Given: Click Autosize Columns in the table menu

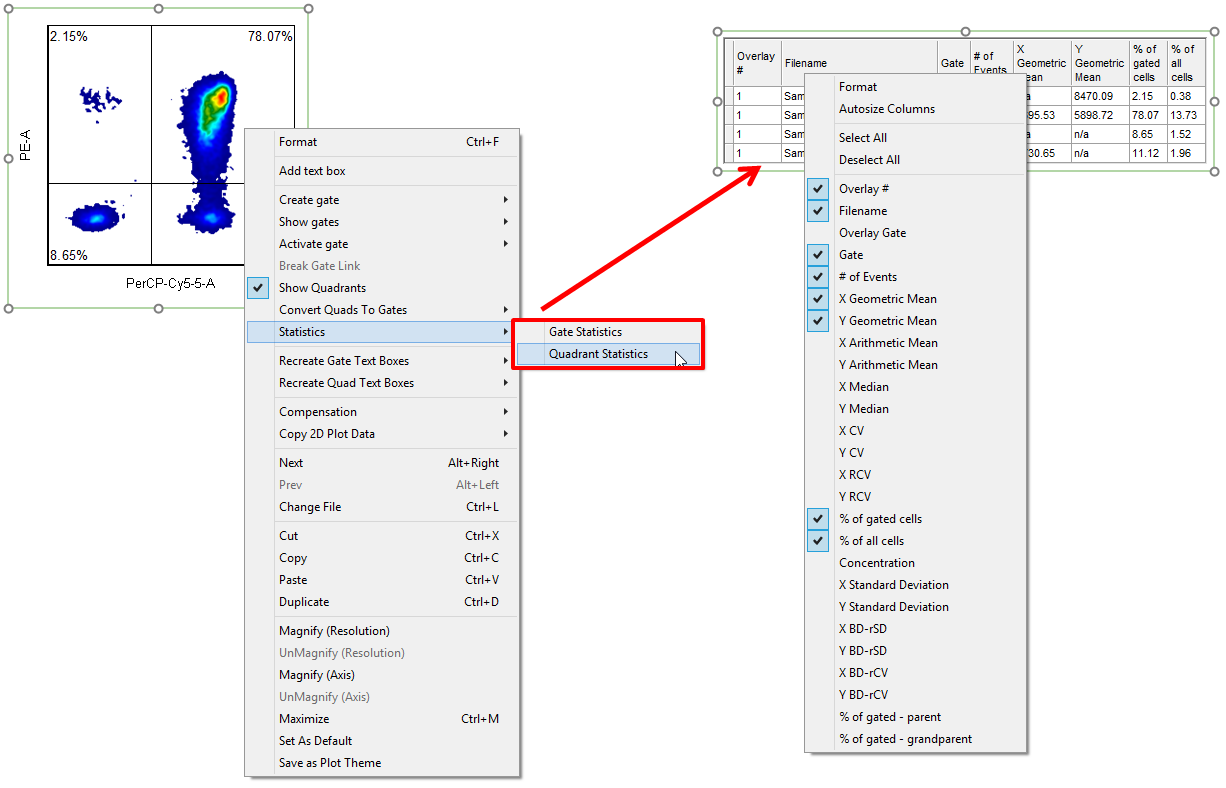Looking at the screenshot, I should coord(886,109).
